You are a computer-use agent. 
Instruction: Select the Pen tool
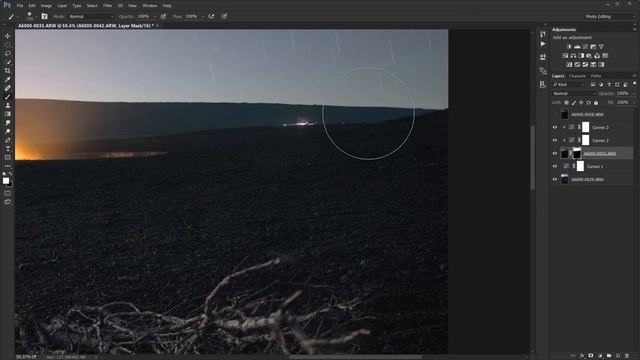click(x=7, y=140)
